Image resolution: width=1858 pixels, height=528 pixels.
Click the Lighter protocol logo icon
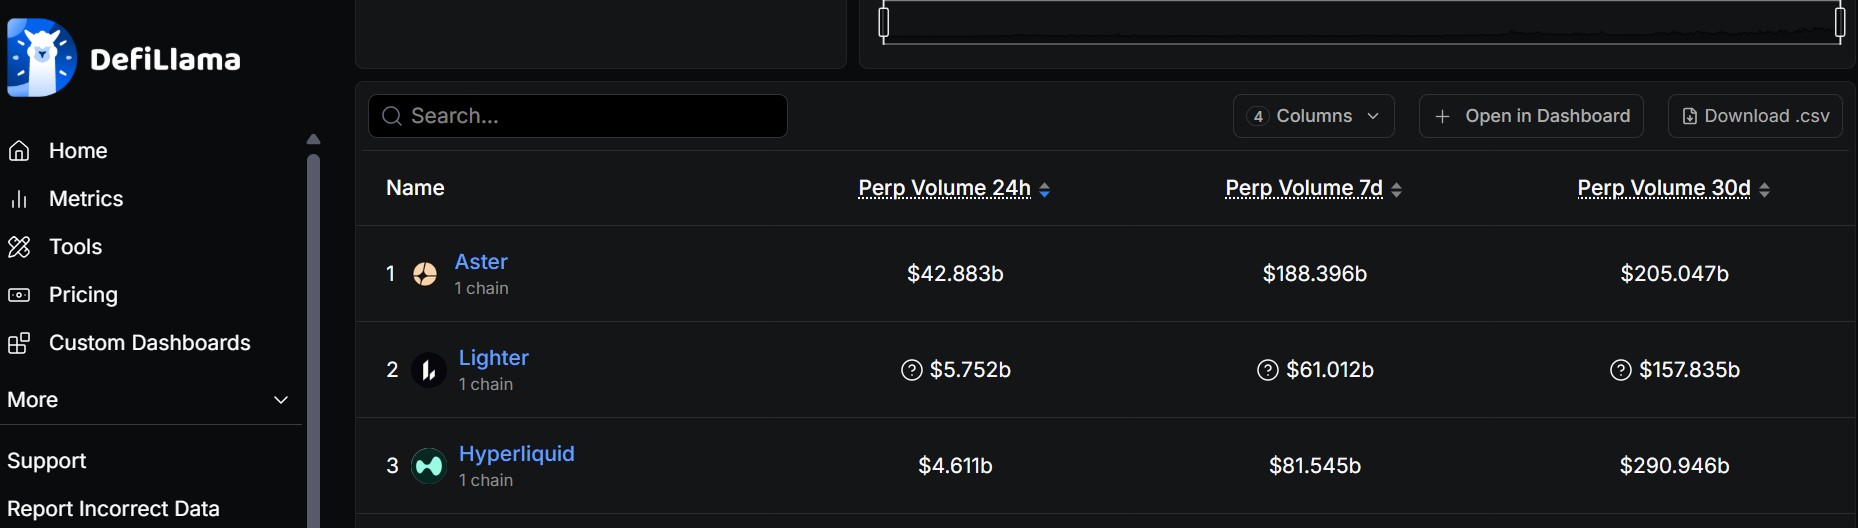[429, 370]
